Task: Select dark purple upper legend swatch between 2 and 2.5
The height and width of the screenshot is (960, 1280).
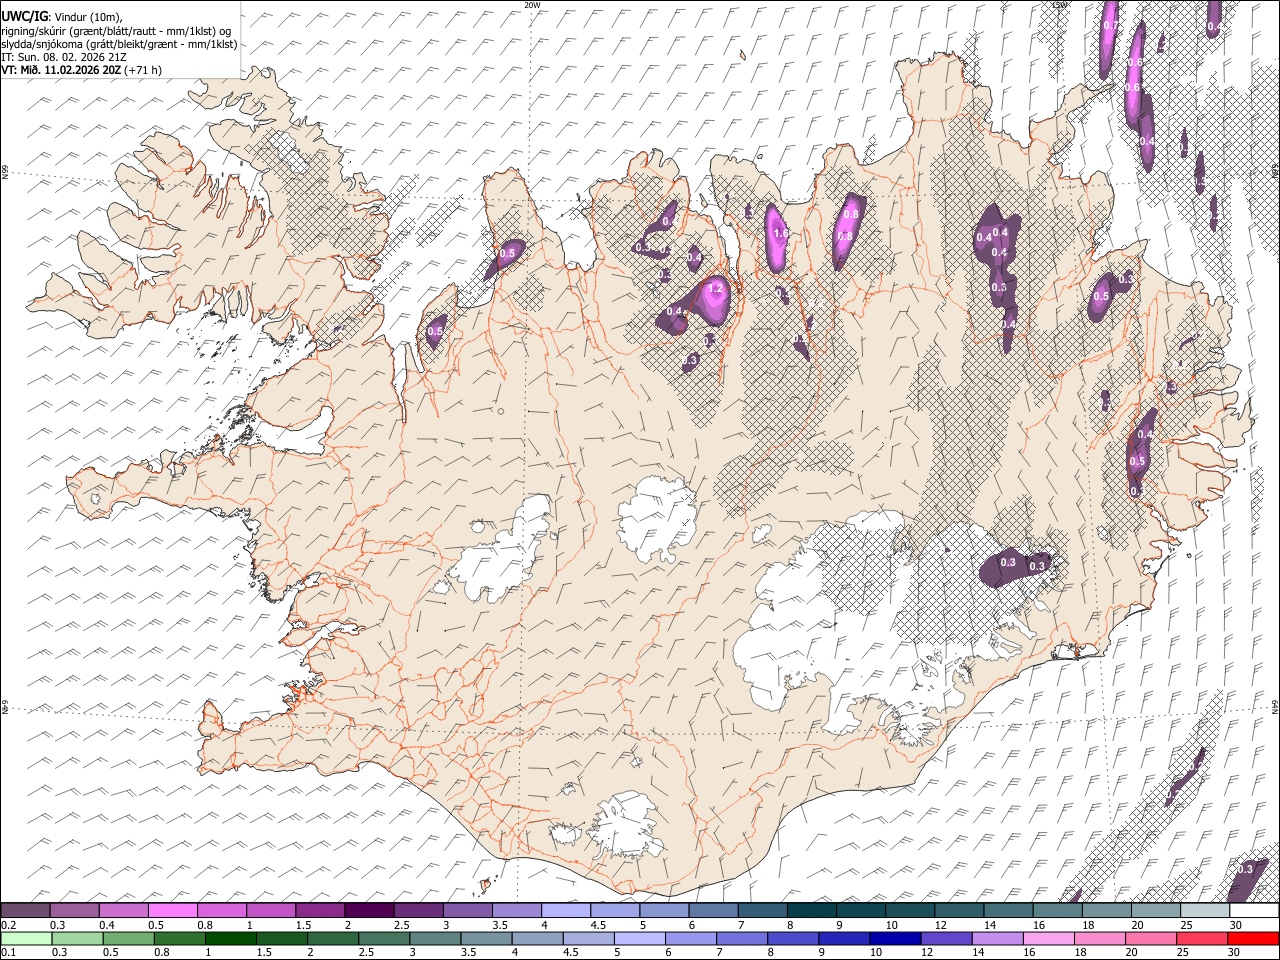Action: click(369, 910)
